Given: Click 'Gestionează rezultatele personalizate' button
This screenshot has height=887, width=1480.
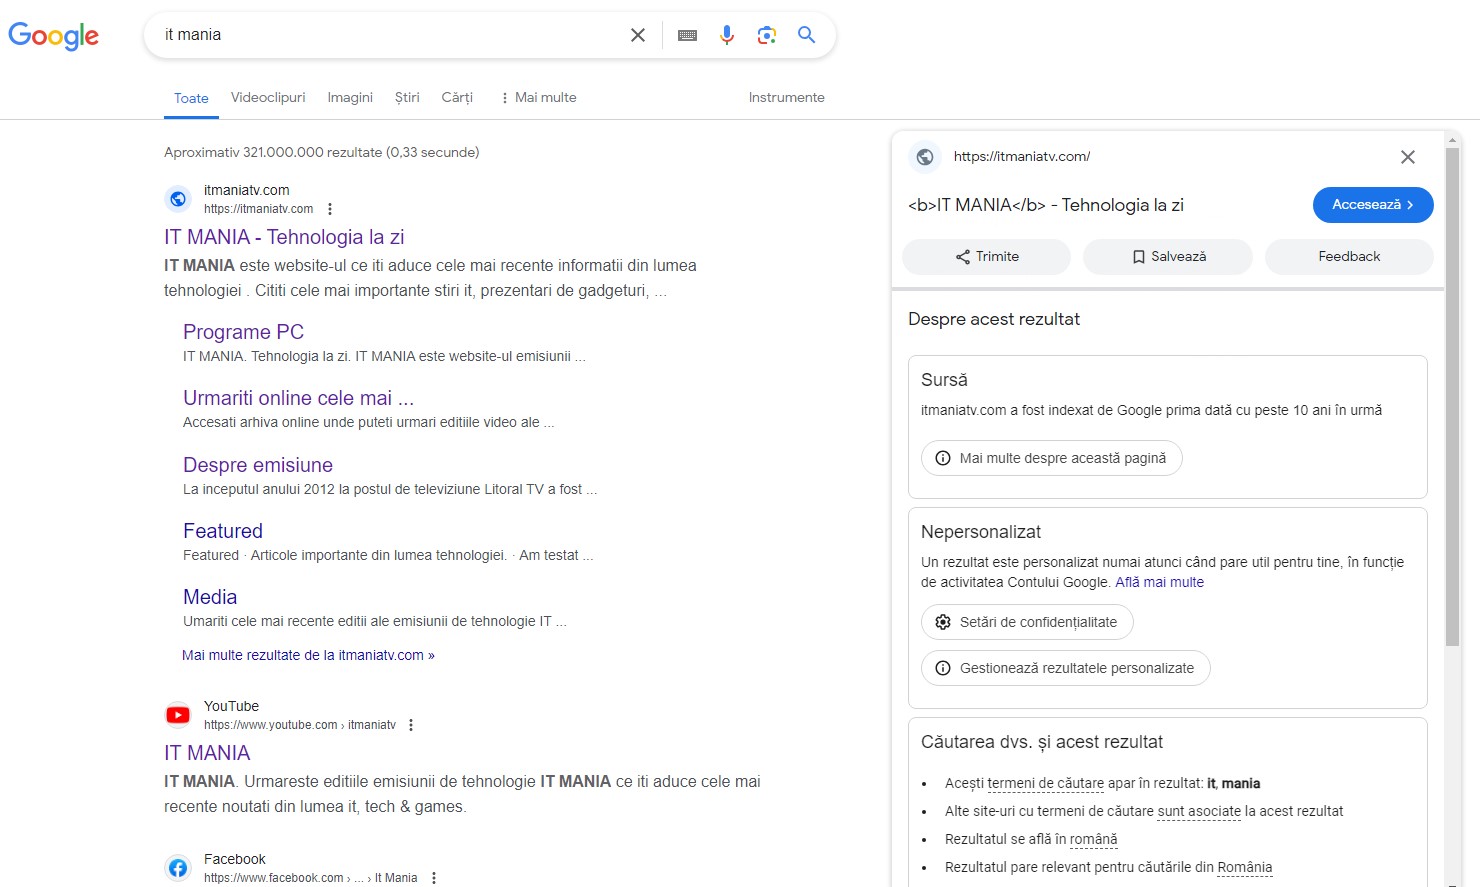Looking at the screenshot, I should tap(1066, 668).
